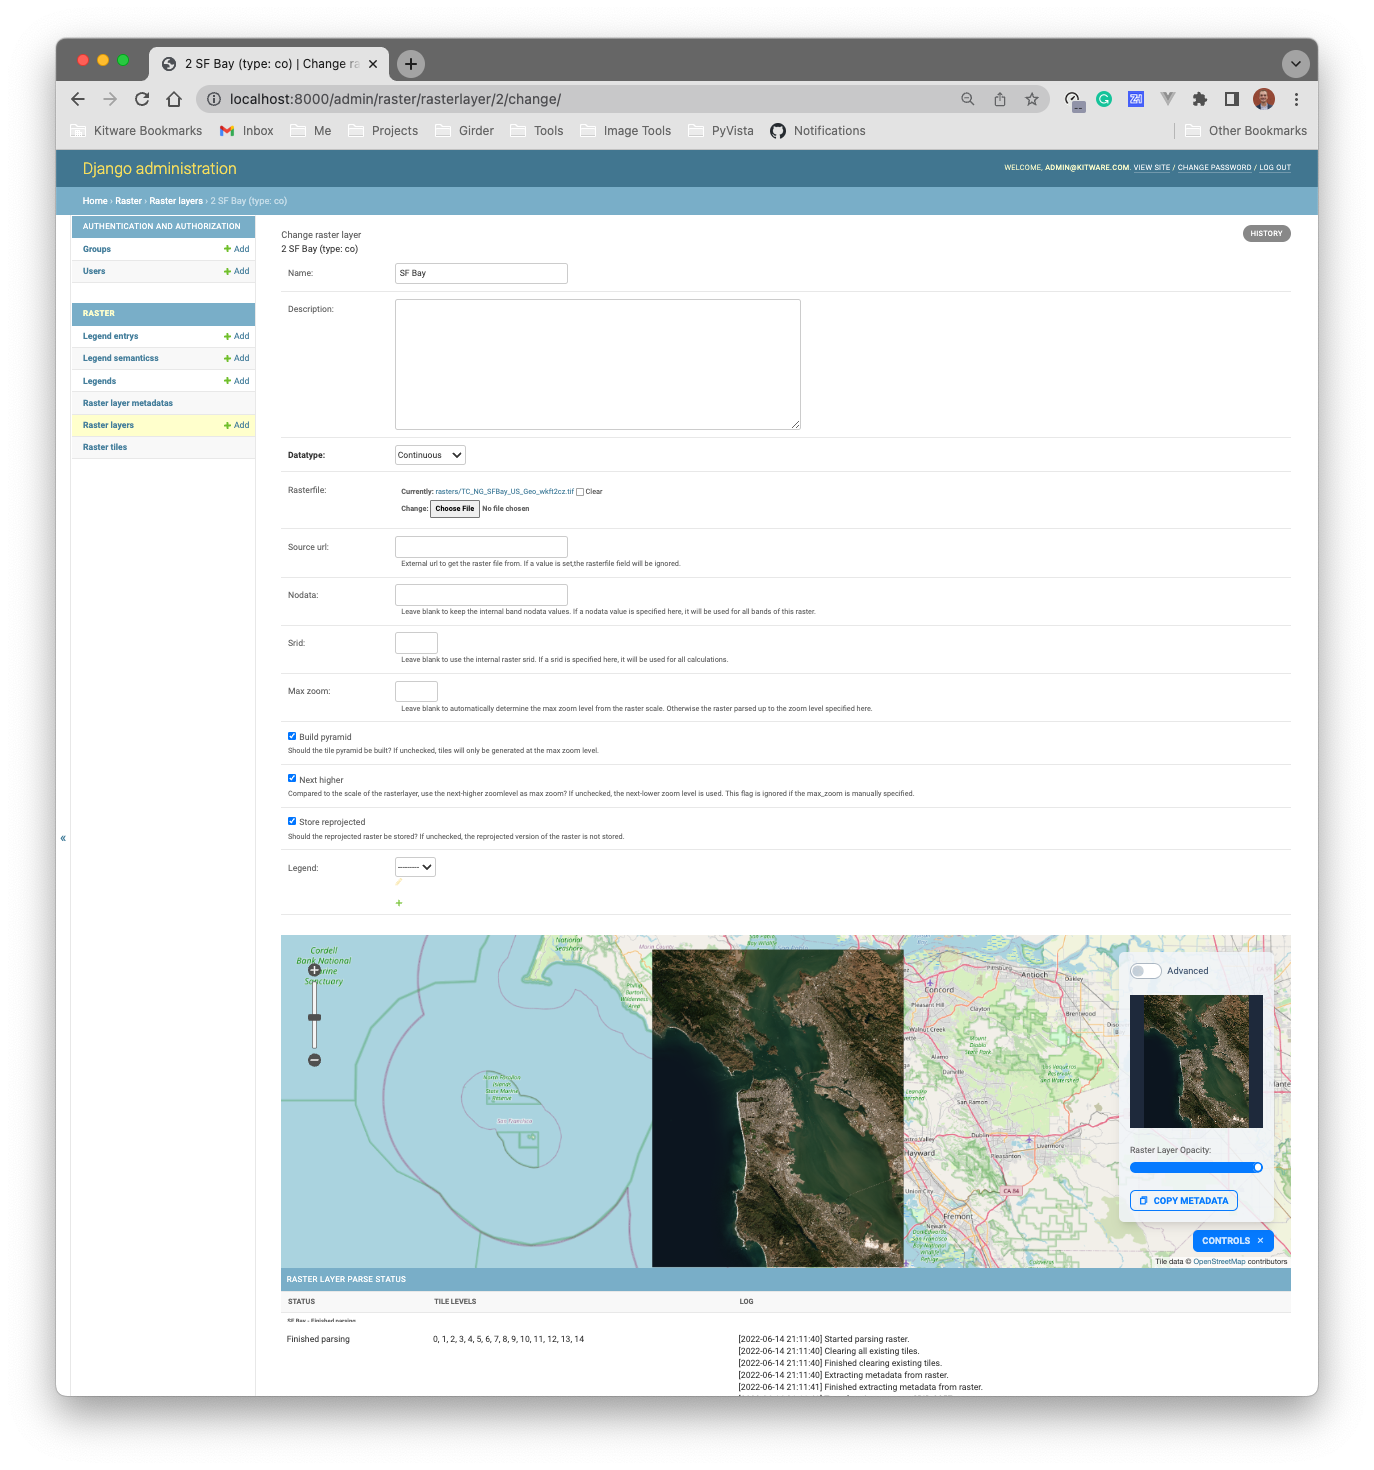Open the Girder bookmarks folder
Viewport: 1374px width, 1470px height.
(464, 131)
